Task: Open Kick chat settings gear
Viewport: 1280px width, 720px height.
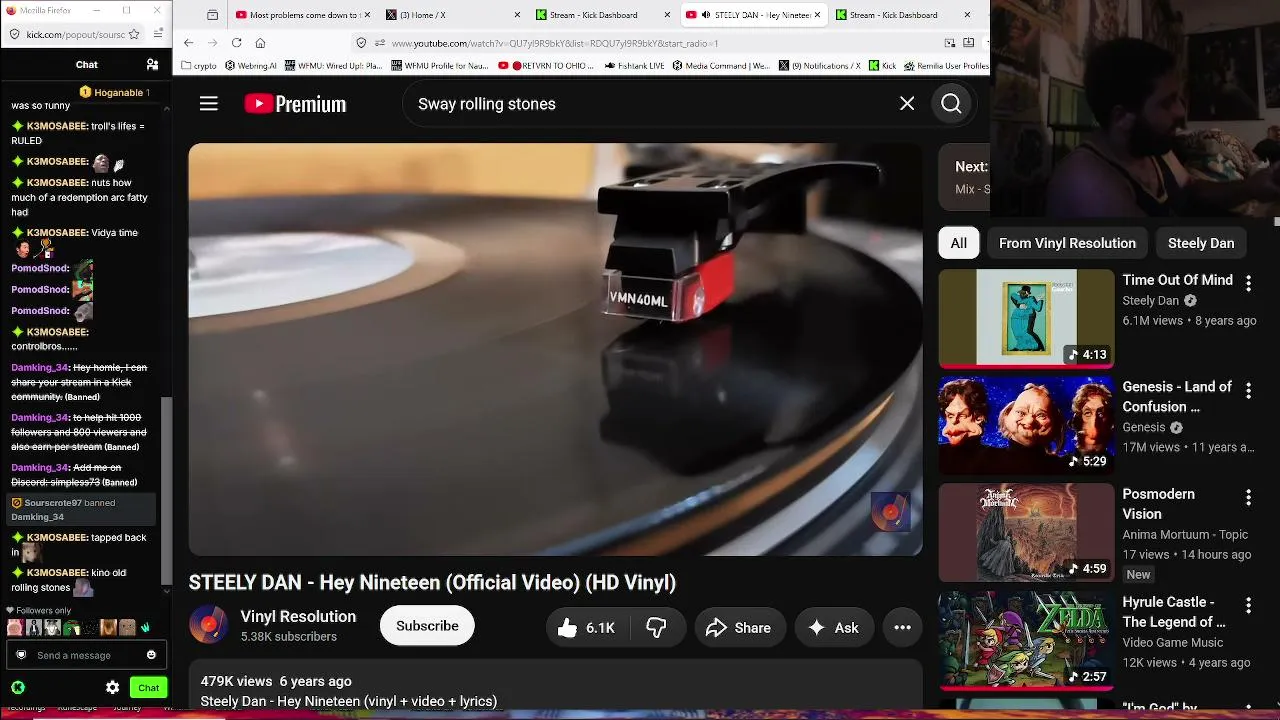Action: (x=113, y=688)
